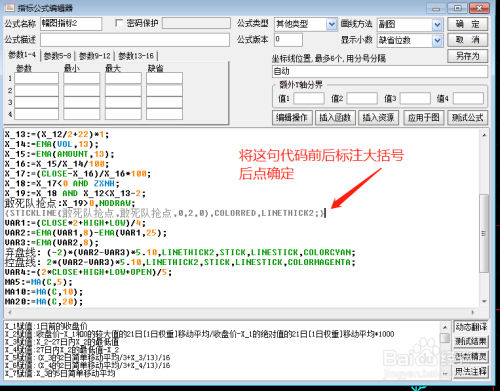Click the 控盘线 code line
This screenshot has height=391, width=500.
click(180, 262)
